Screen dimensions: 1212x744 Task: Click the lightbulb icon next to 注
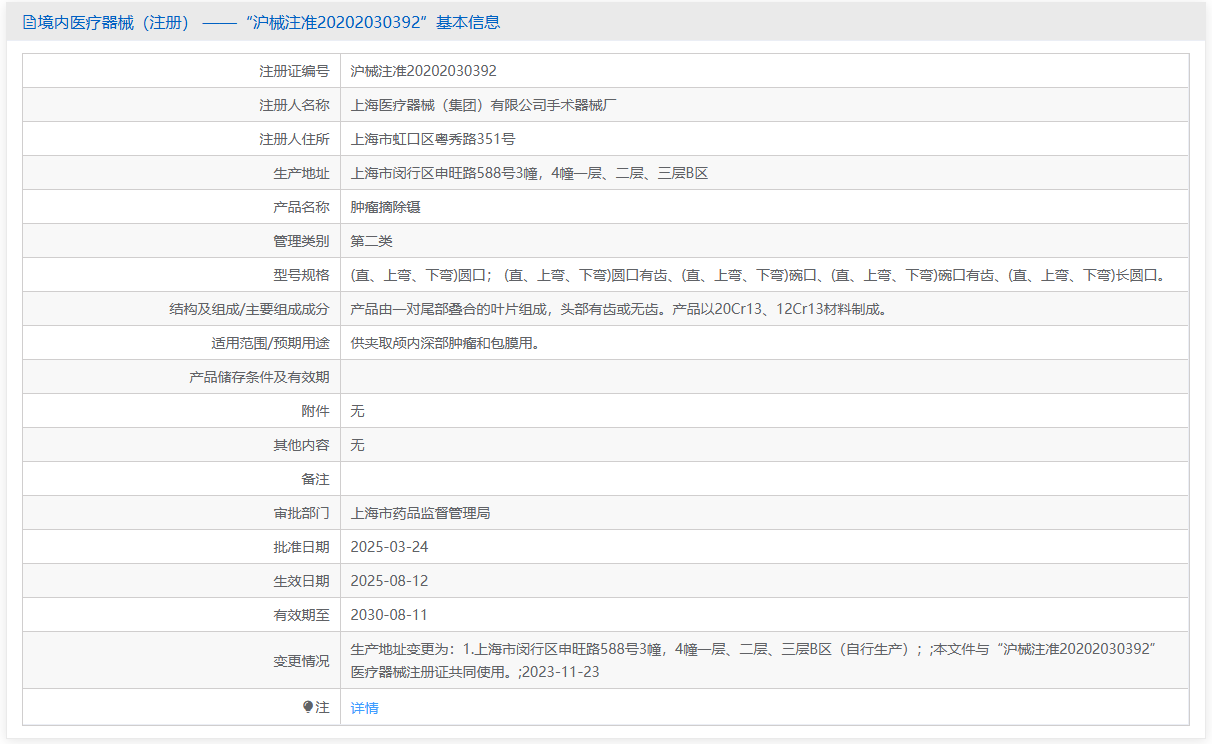tap(308, 707)
